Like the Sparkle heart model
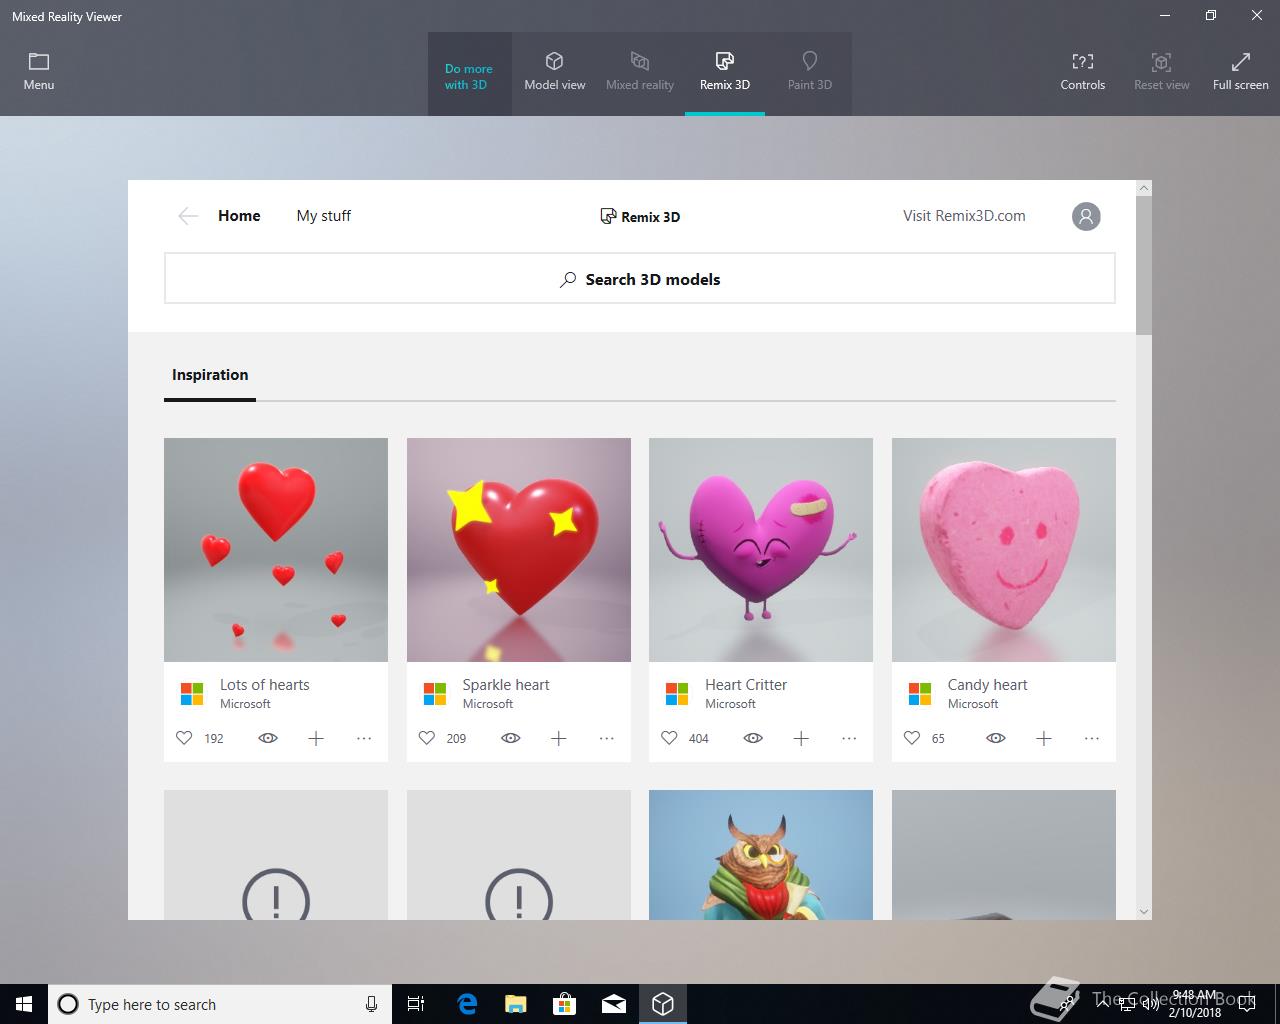Image resolution: width=1280 pixels, height=1024 pixels. point(427,738)
